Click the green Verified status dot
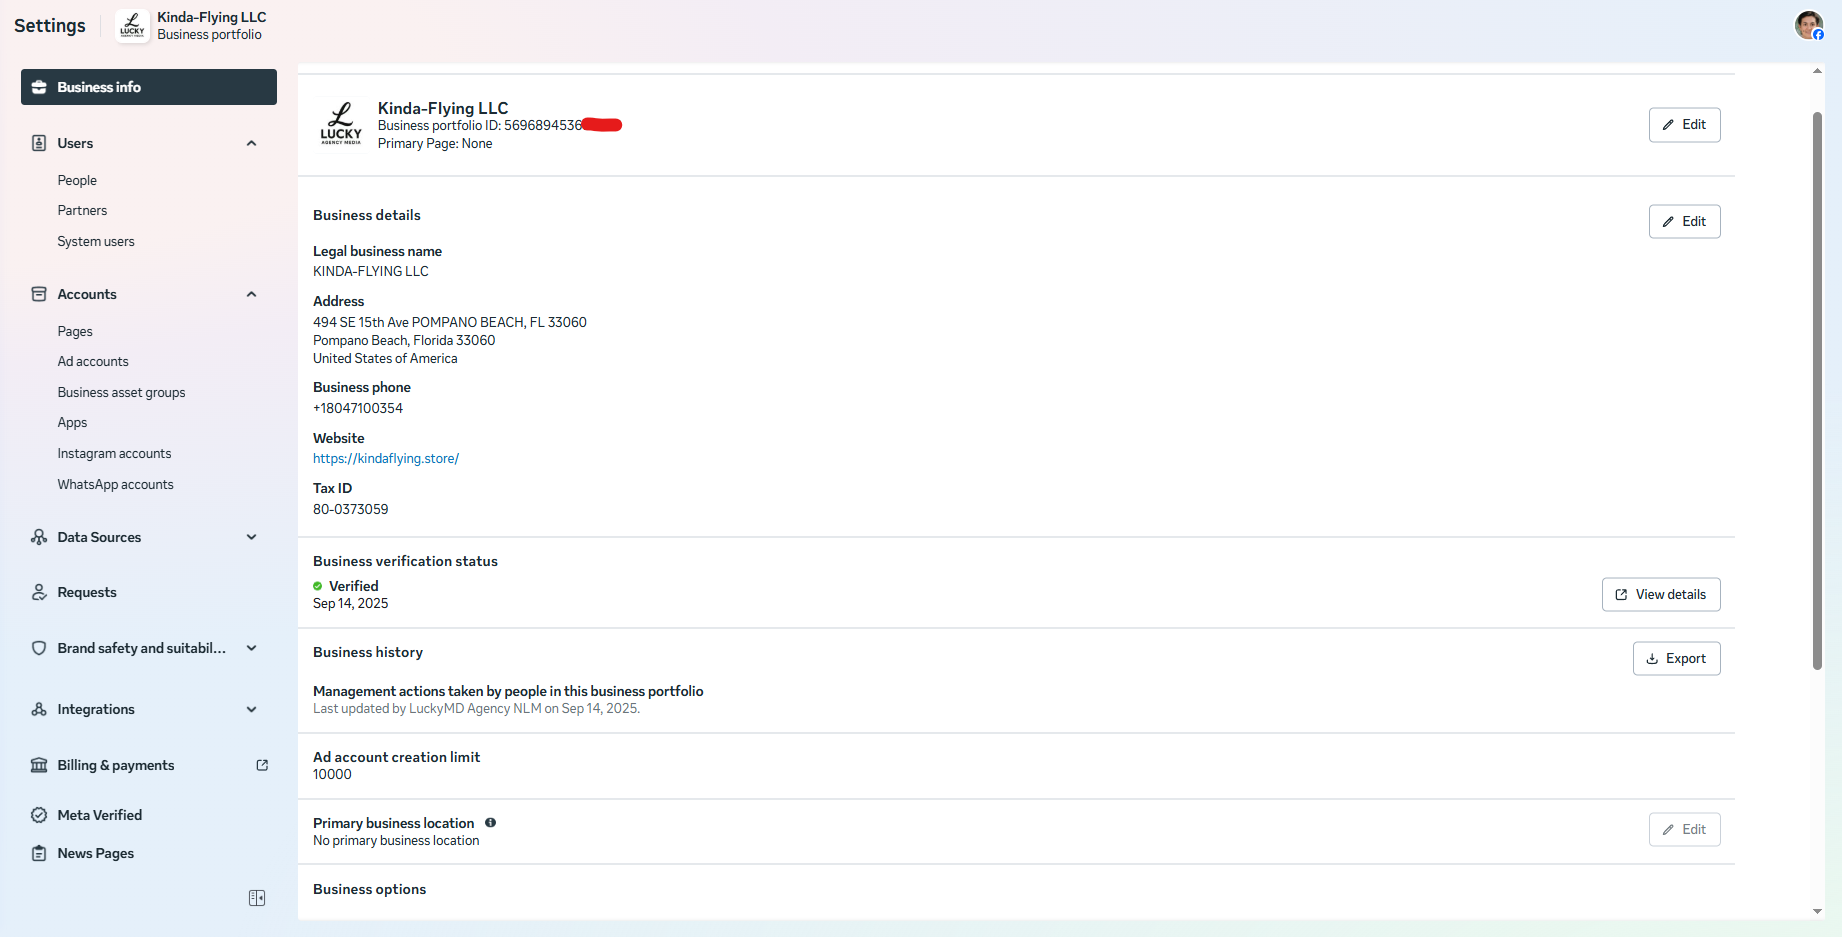 click(x=318, y=586)
